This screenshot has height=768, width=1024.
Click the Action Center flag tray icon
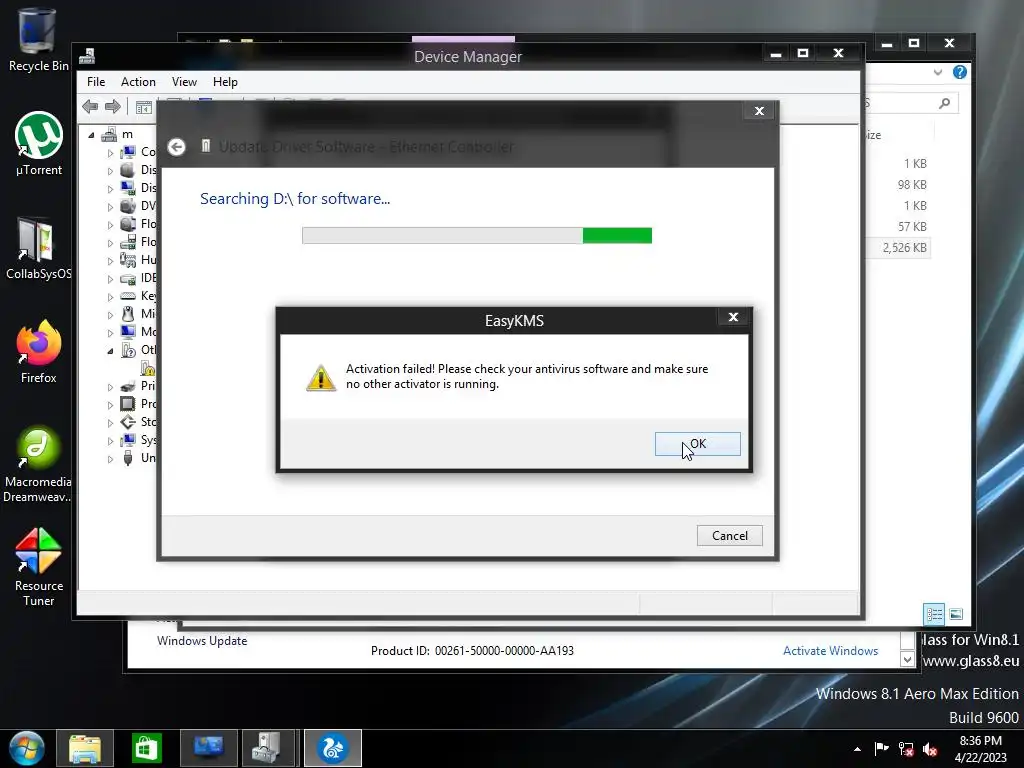click(882, 749)
